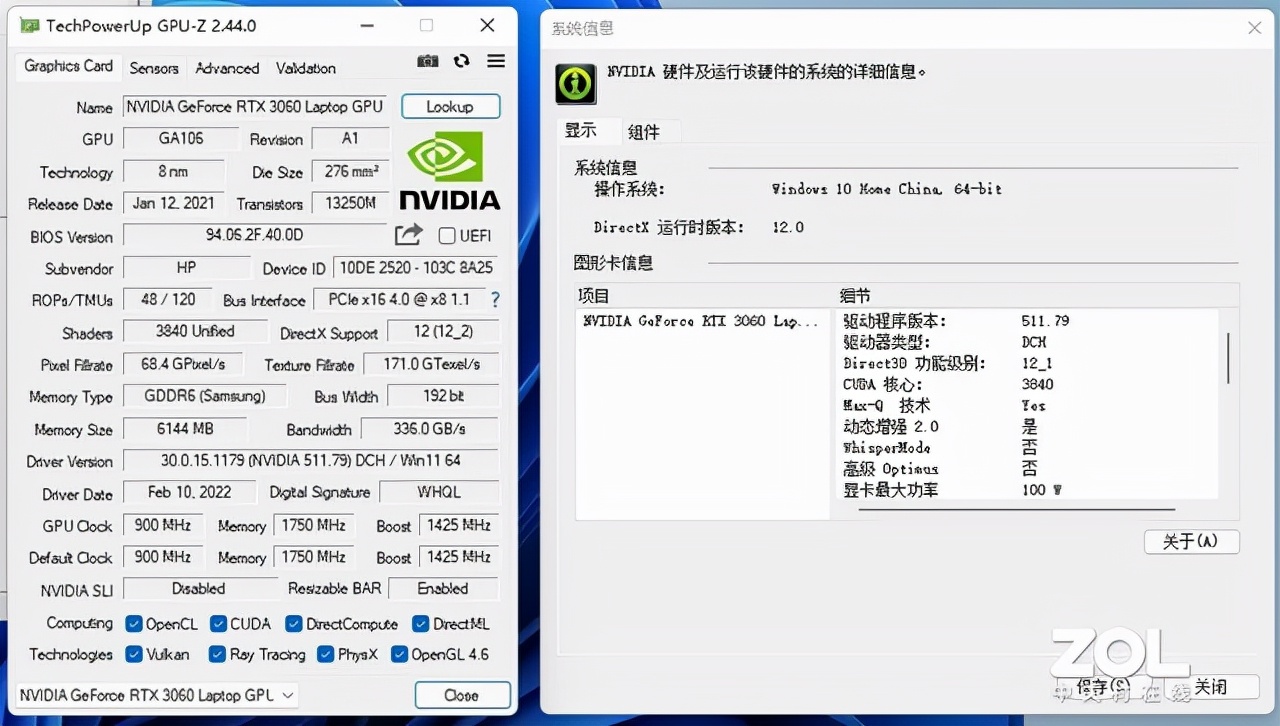
Task: Click the Close button in GPU-Z
Action: 462,694
